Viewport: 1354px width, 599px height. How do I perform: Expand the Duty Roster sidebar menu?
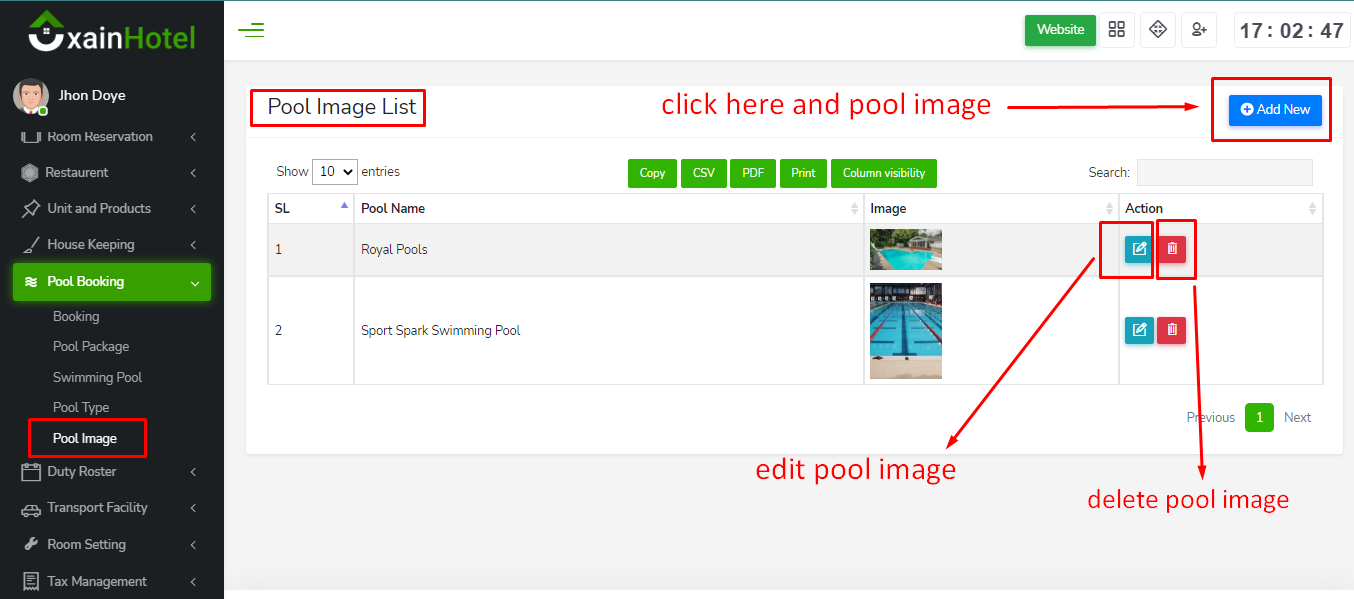click(110, 472)
